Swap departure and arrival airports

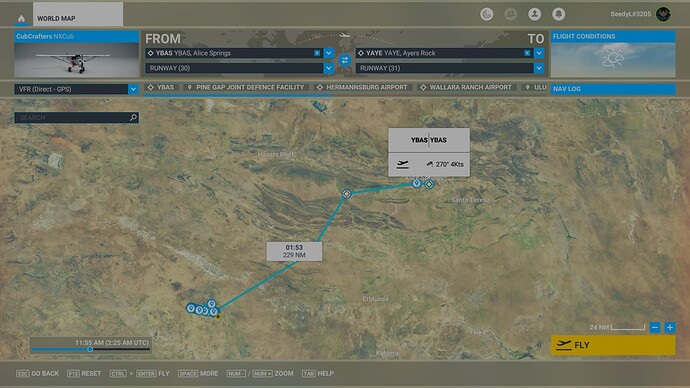coord(345,60)
